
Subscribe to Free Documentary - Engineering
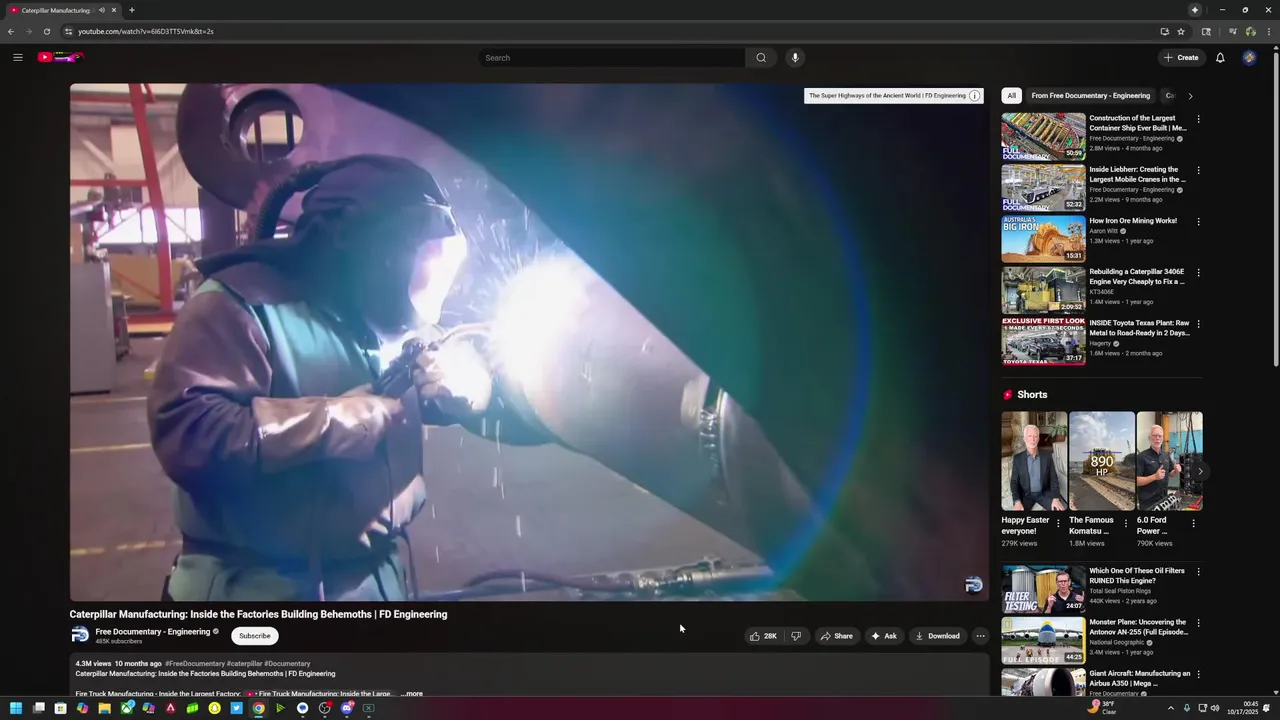pyautogui.click(x=255, y=636)
